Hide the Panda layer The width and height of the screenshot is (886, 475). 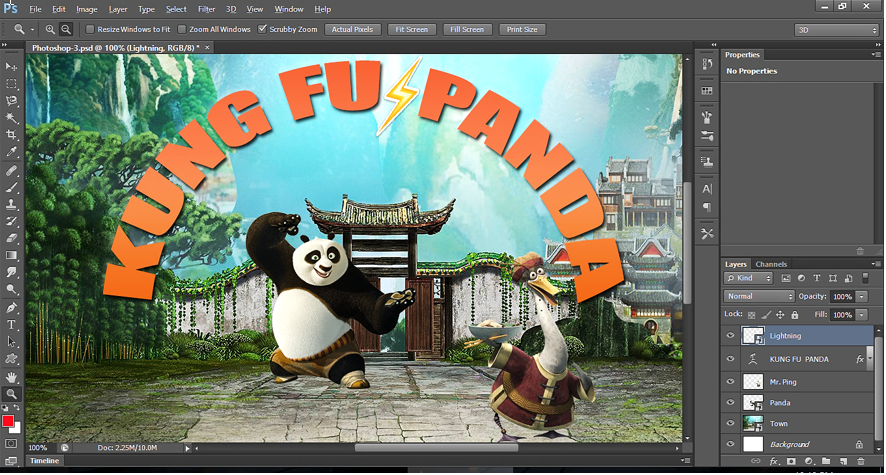(730, 403)
